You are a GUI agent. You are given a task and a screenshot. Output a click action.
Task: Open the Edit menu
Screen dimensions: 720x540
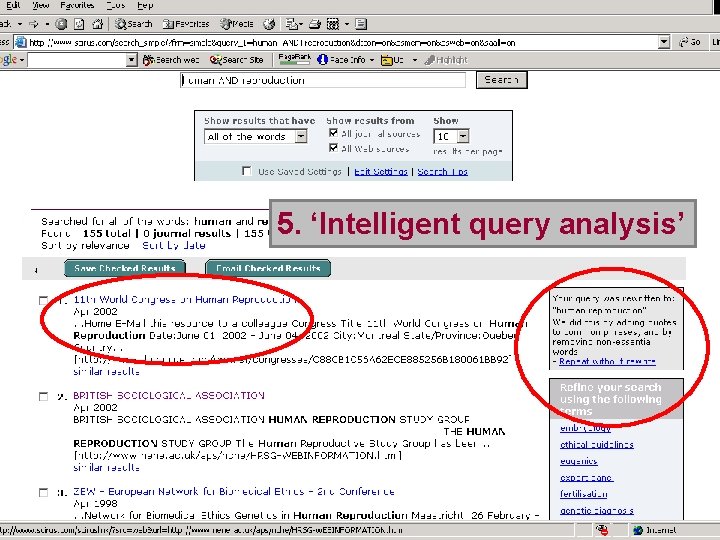coord(13,5)
